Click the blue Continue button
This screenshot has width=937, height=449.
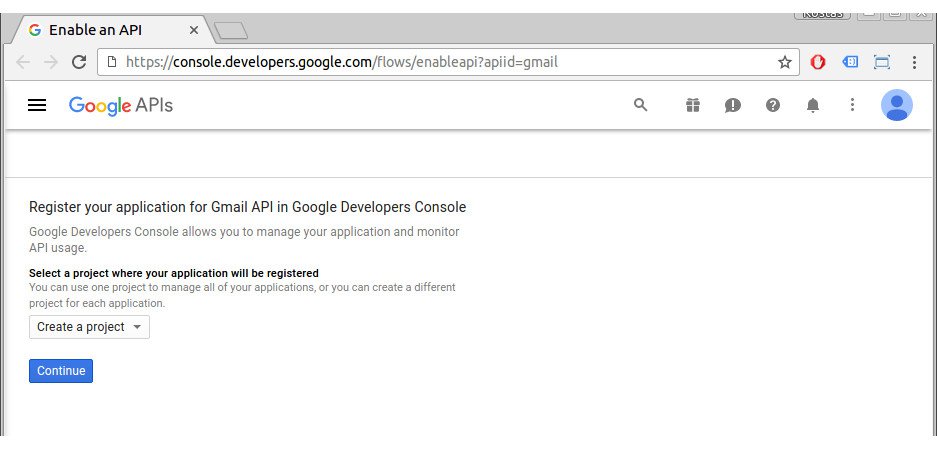pos(61,371)
